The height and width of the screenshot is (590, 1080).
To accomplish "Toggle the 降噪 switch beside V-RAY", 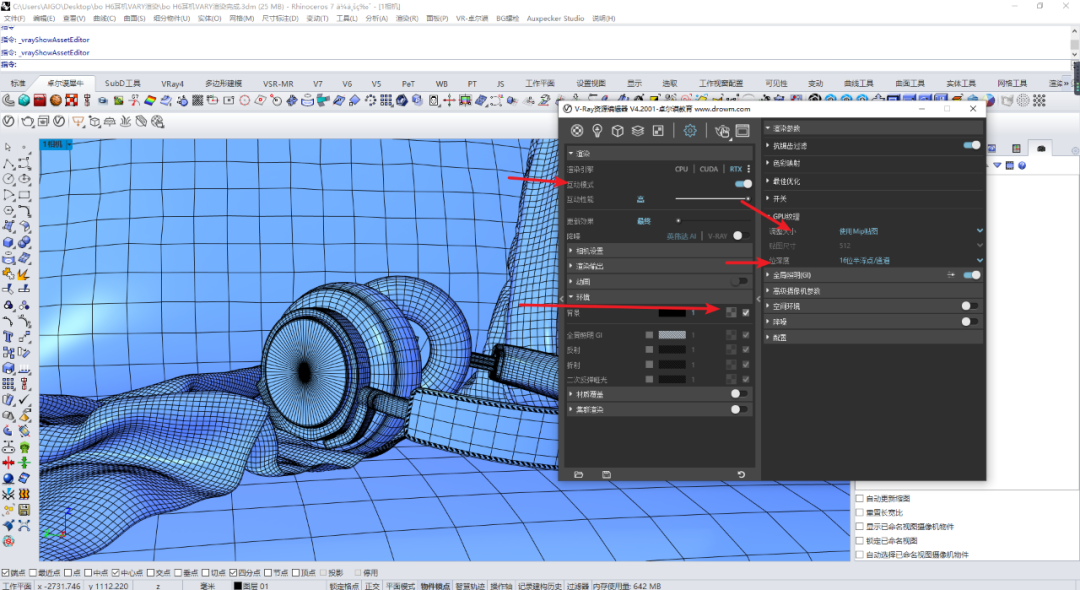I will tap(740, 235).
